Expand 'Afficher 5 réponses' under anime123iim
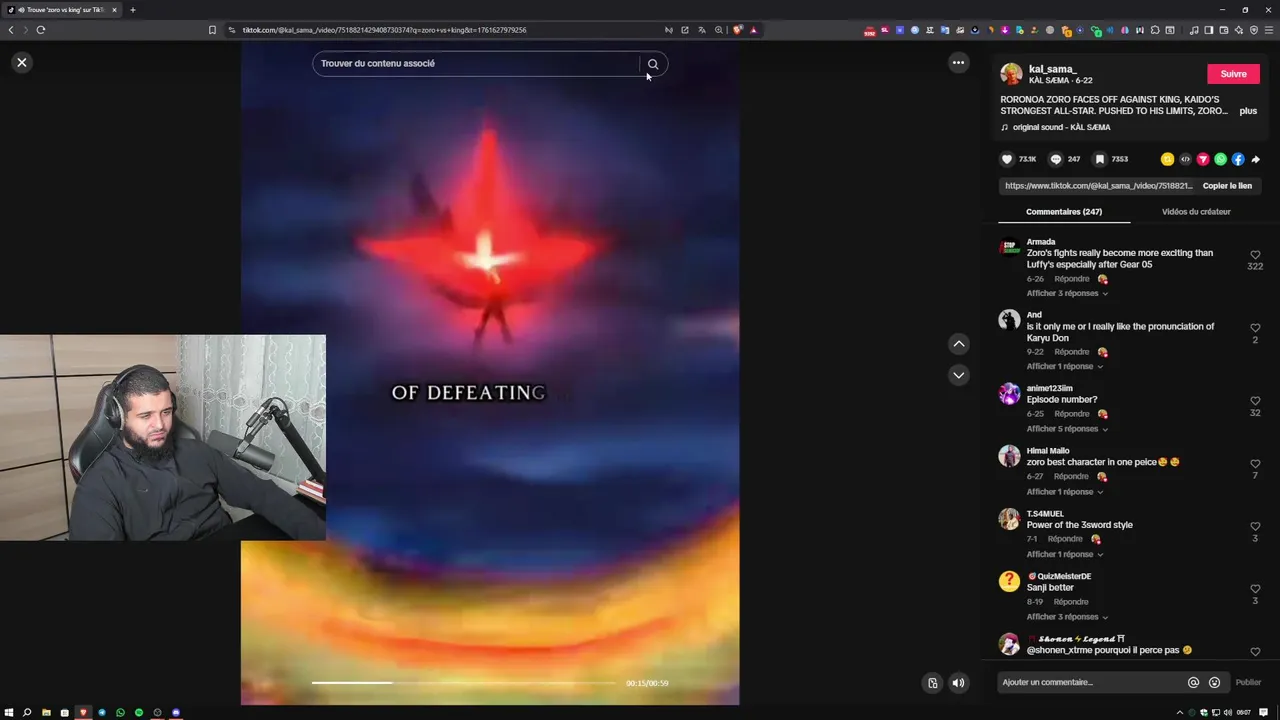The width and height of the screenshot is (1280, 720). click(x=1067, y=429)
